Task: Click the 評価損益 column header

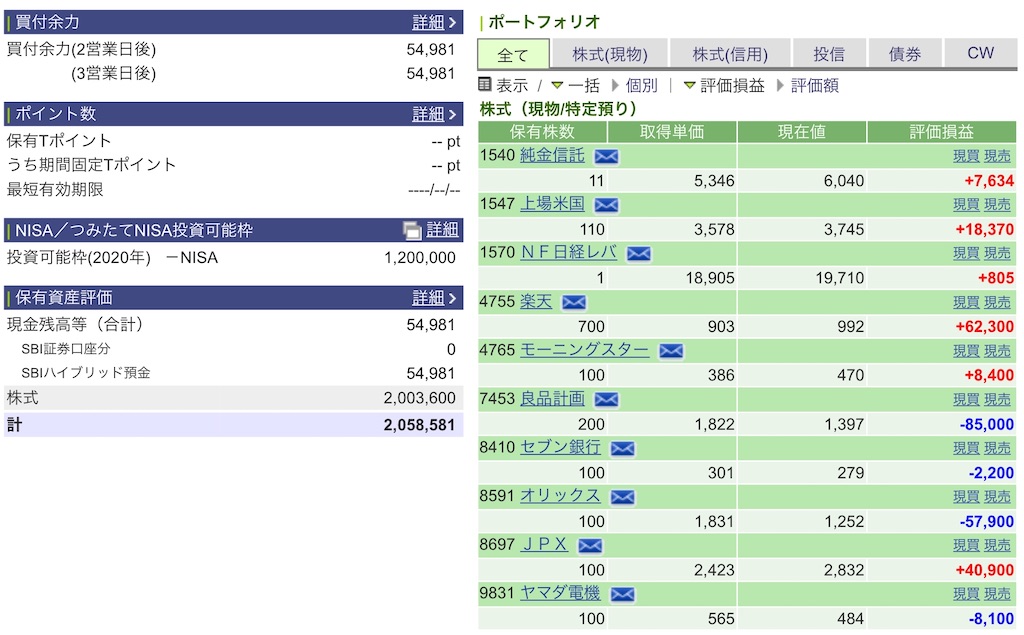Action: pos(942,132)
